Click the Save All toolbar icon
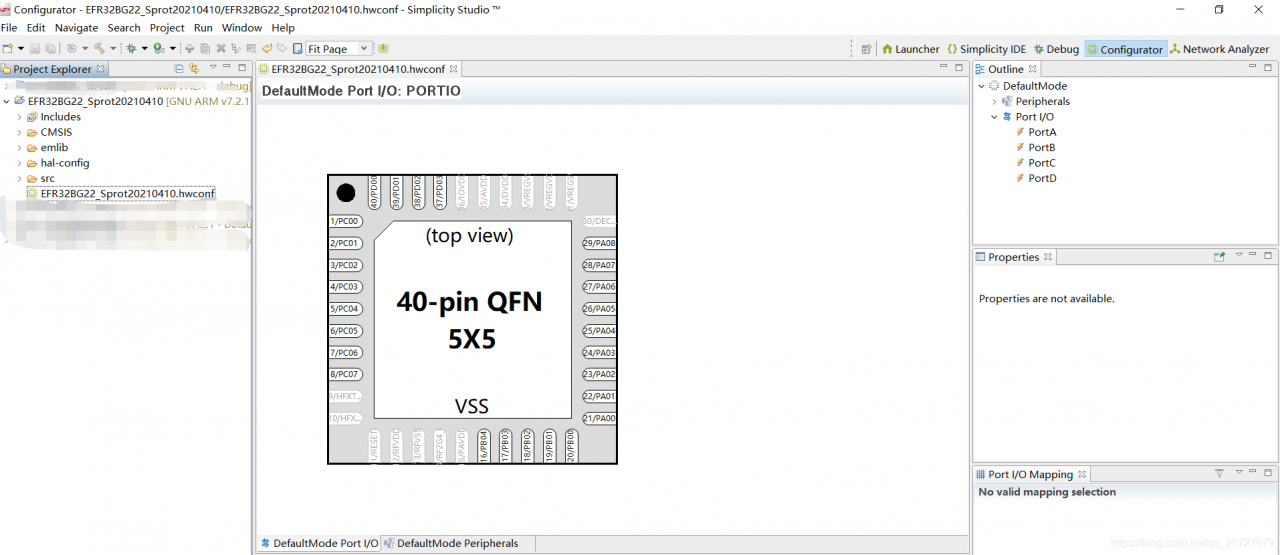The width and height of the screenshot is (1280, 555). pos(49,48)
